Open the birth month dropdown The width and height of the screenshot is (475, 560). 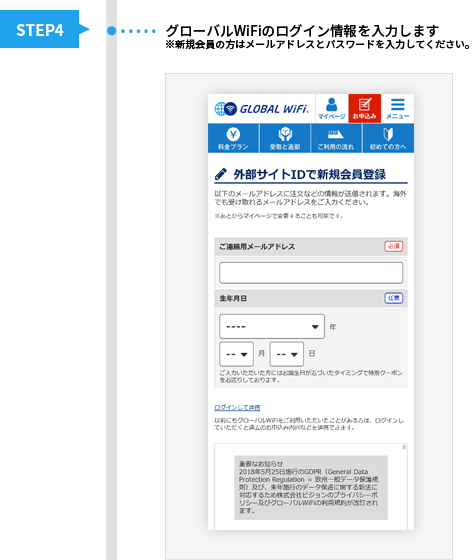(236, 354)
